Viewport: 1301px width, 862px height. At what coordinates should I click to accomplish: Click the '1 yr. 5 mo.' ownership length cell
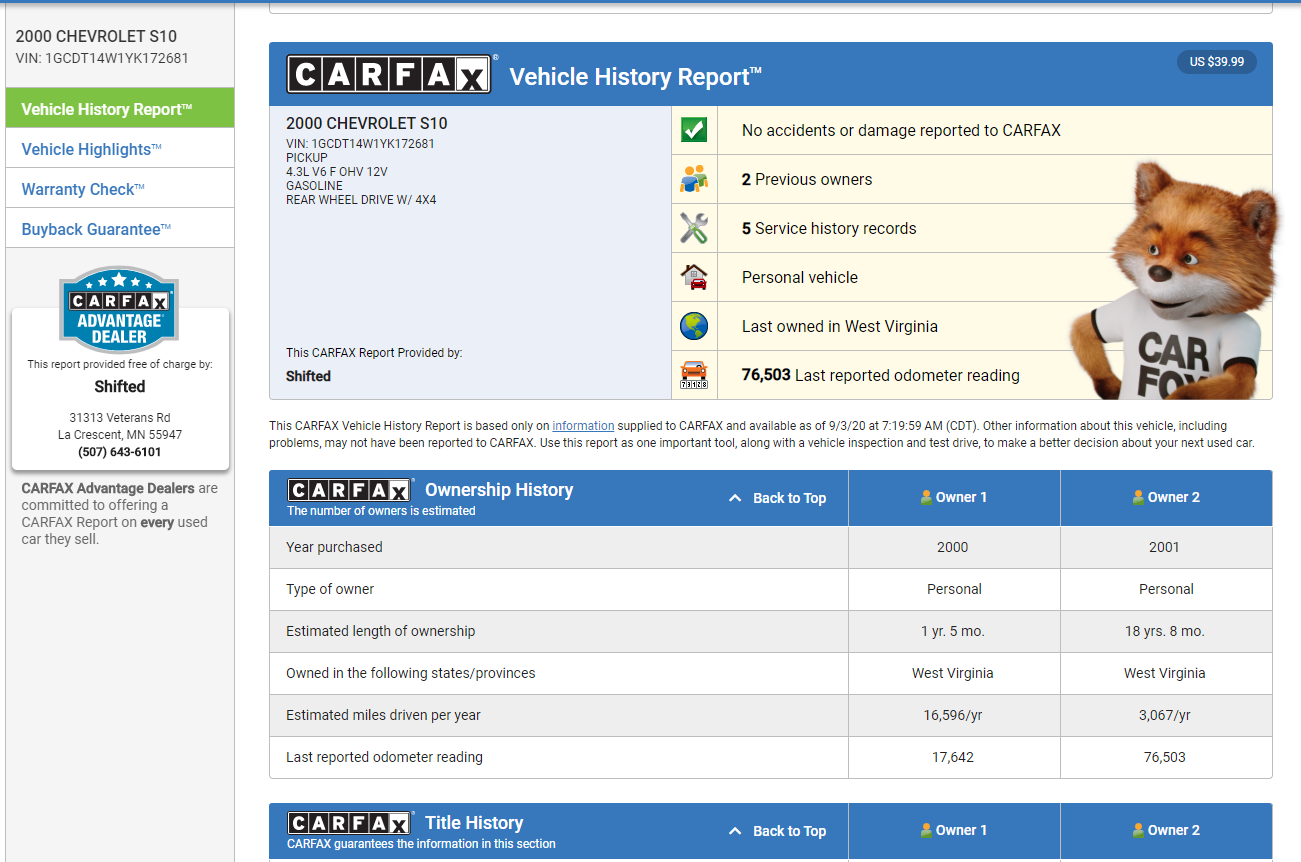coord(954,631)
